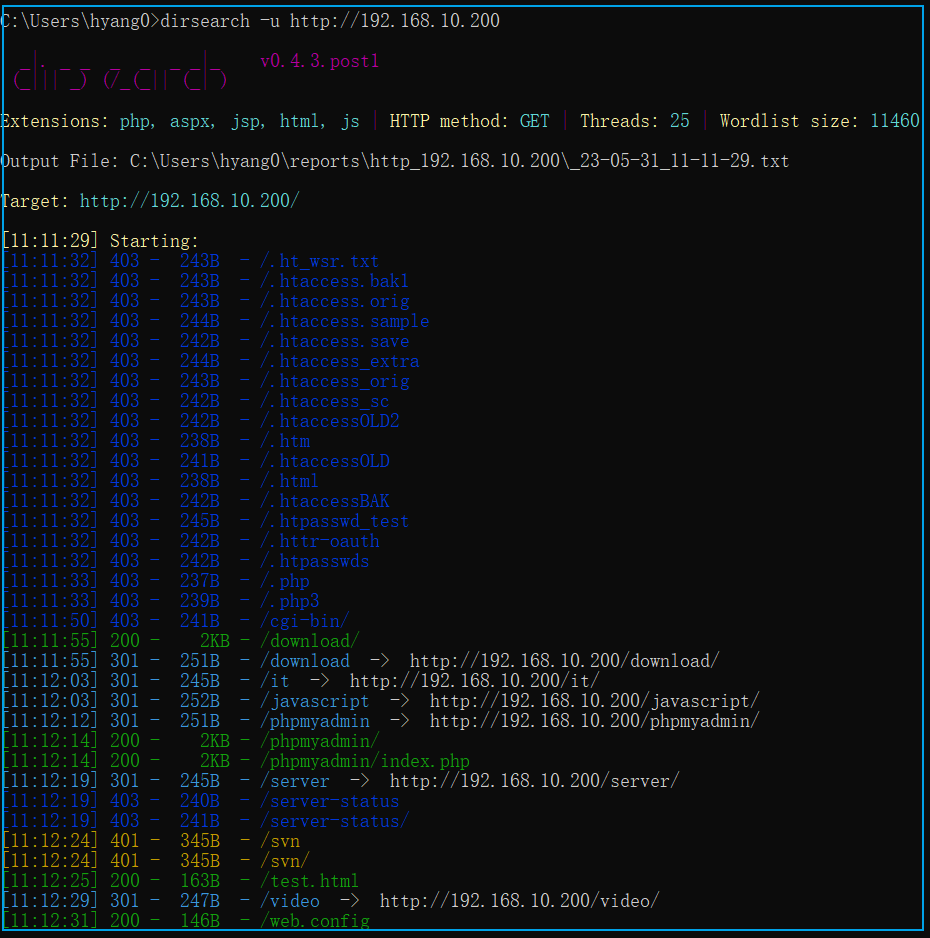Click the 146B size on web.config row
This screenshot has height=938, width=930.
pyautogui.click(x=200, y=921)
